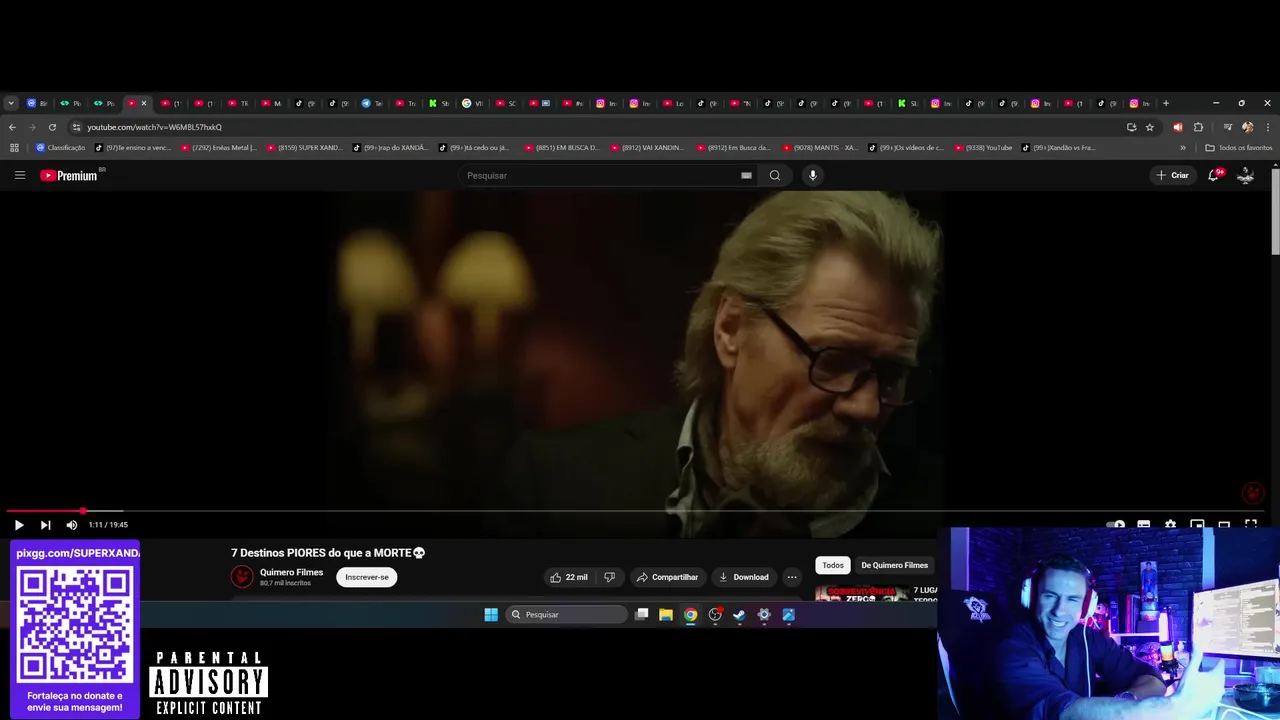Open the media control icon in Chrome toolbar
The height and width of the screenshot is (720, 1280).
(x=1227, y=127)
